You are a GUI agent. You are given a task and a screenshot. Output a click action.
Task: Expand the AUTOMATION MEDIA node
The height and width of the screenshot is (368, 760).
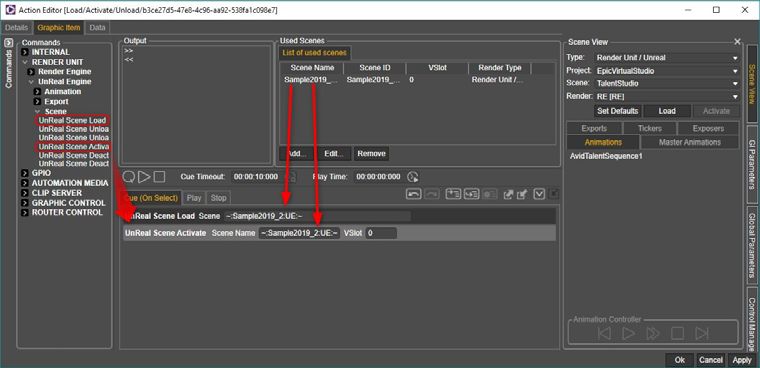point(25,183)
